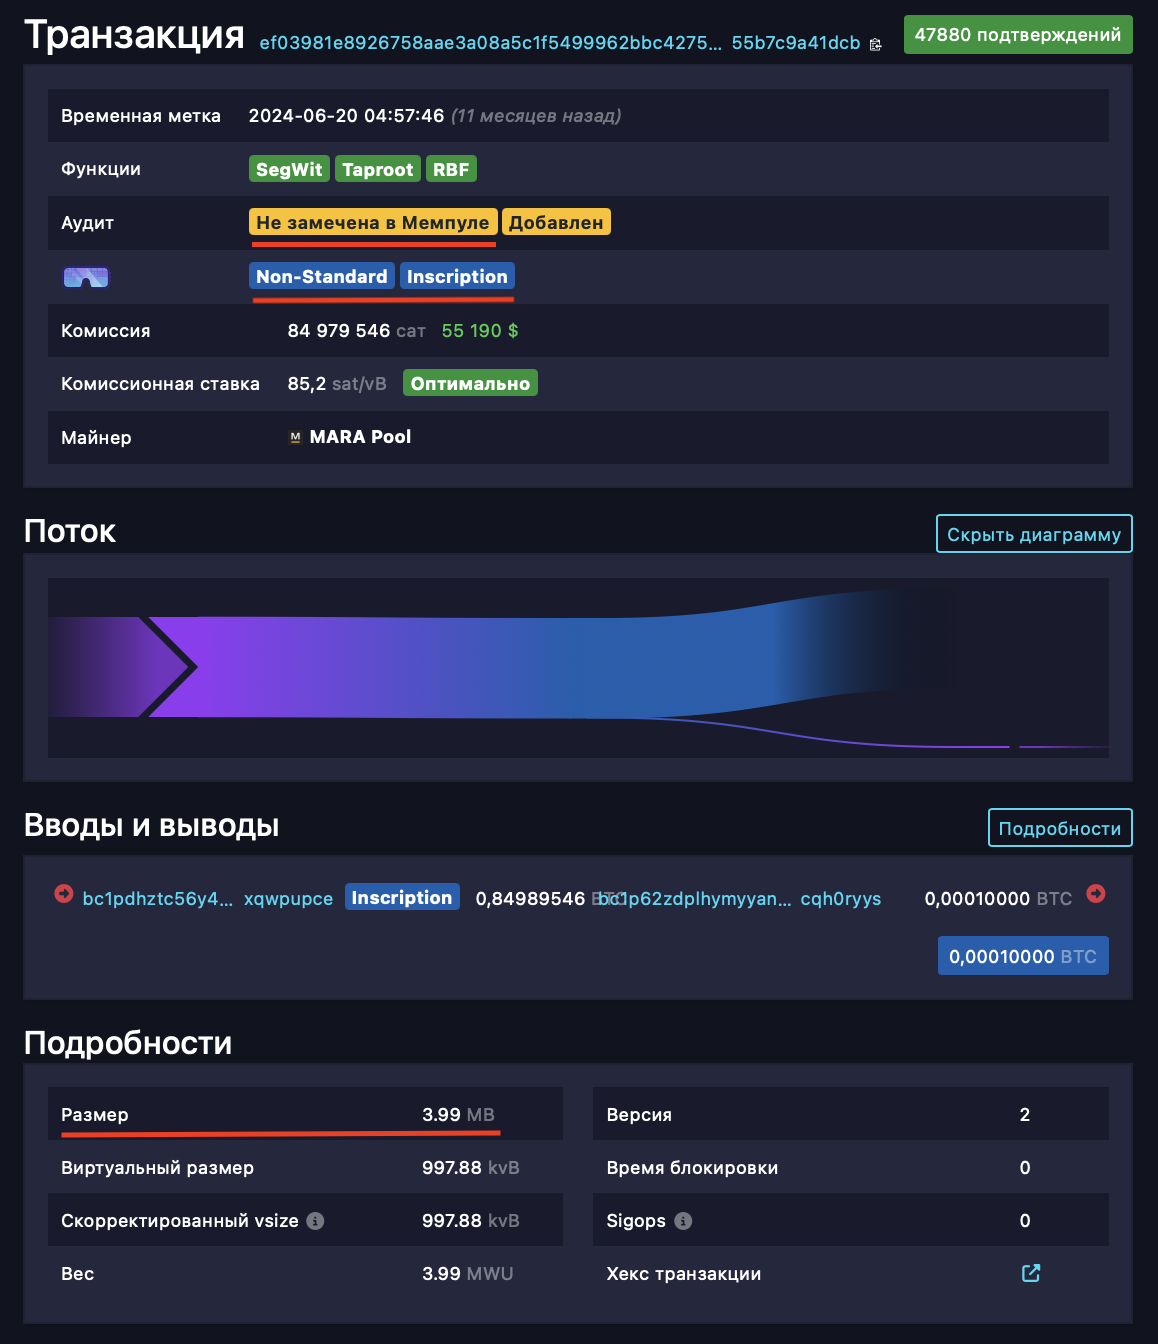The width and height of the screenshot is (1158, 1344).
Task: Click the SegWit feature badge
Action: click(x=289, y=170)
